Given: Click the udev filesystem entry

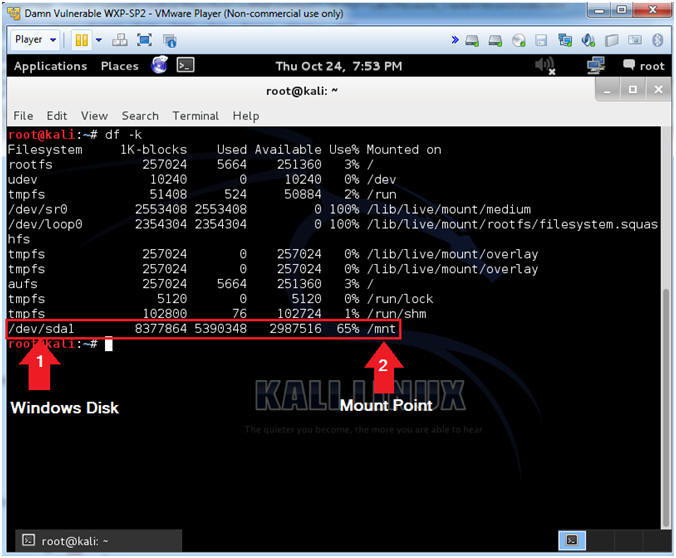Looking at the screenshot, I should pyautogui.click(x=22, y=179).
